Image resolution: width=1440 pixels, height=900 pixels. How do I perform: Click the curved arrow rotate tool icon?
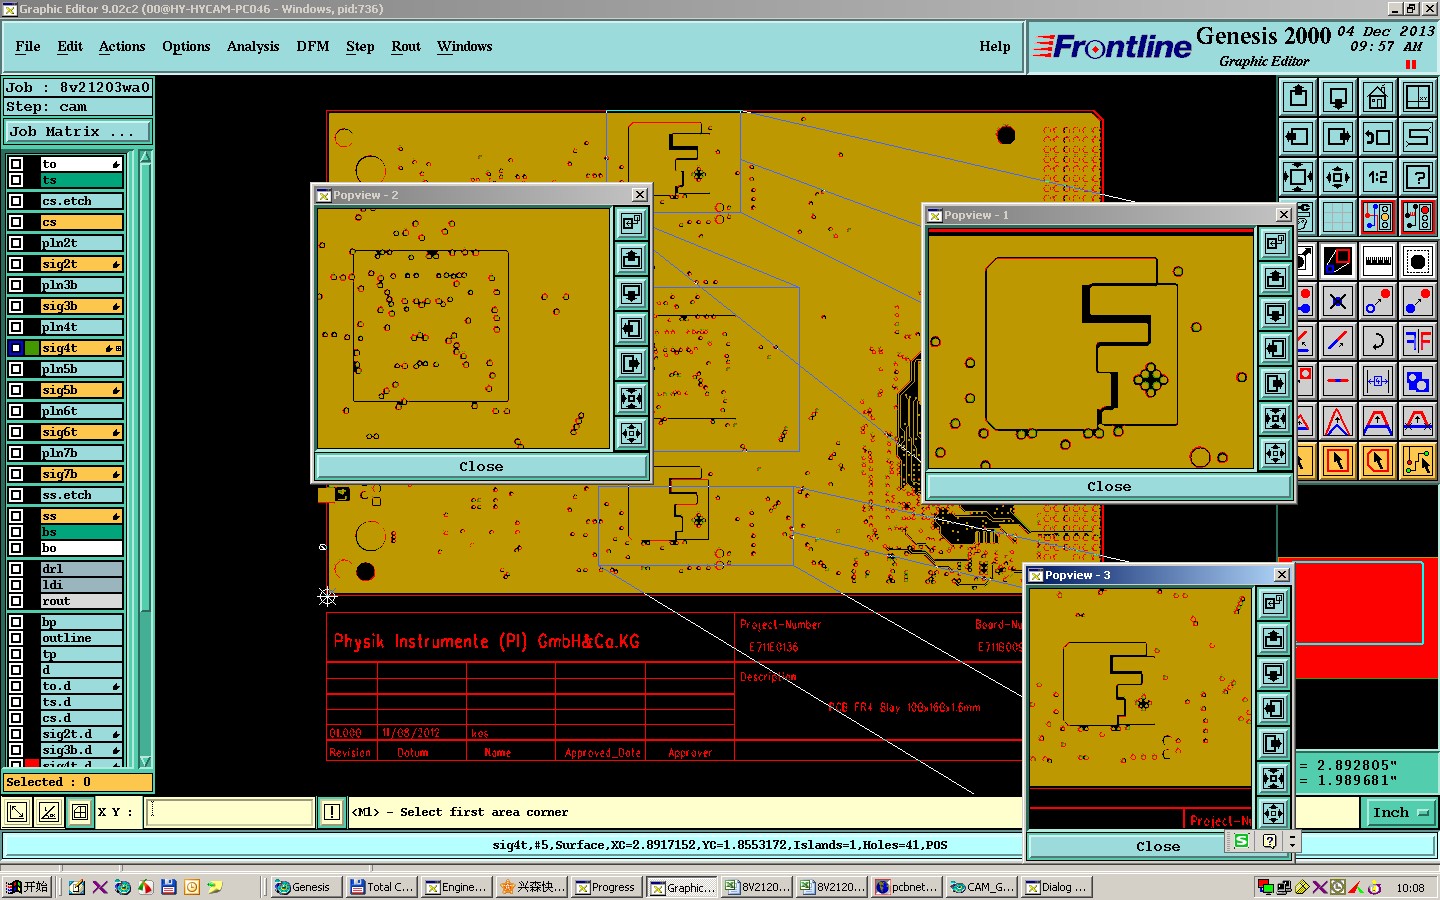click(x=1378, y=341)
